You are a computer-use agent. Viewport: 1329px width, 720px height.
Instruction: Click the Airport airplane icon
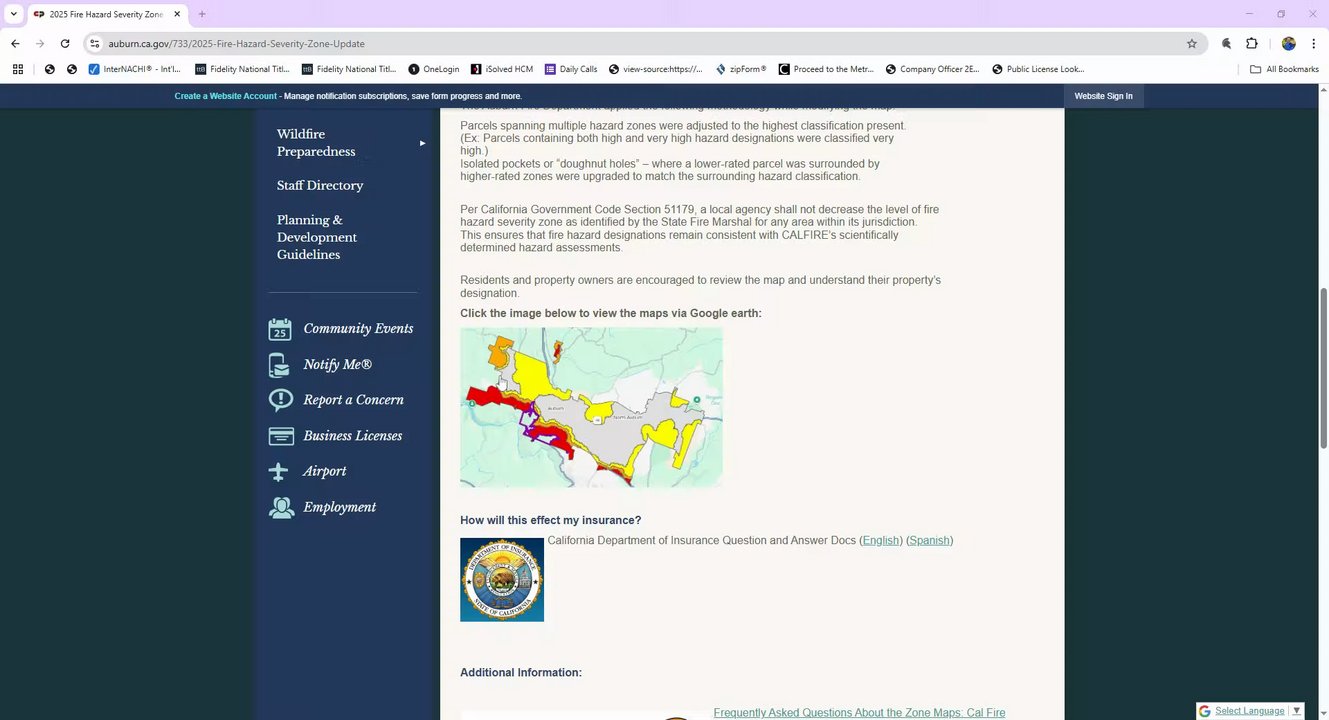point(280,472)
